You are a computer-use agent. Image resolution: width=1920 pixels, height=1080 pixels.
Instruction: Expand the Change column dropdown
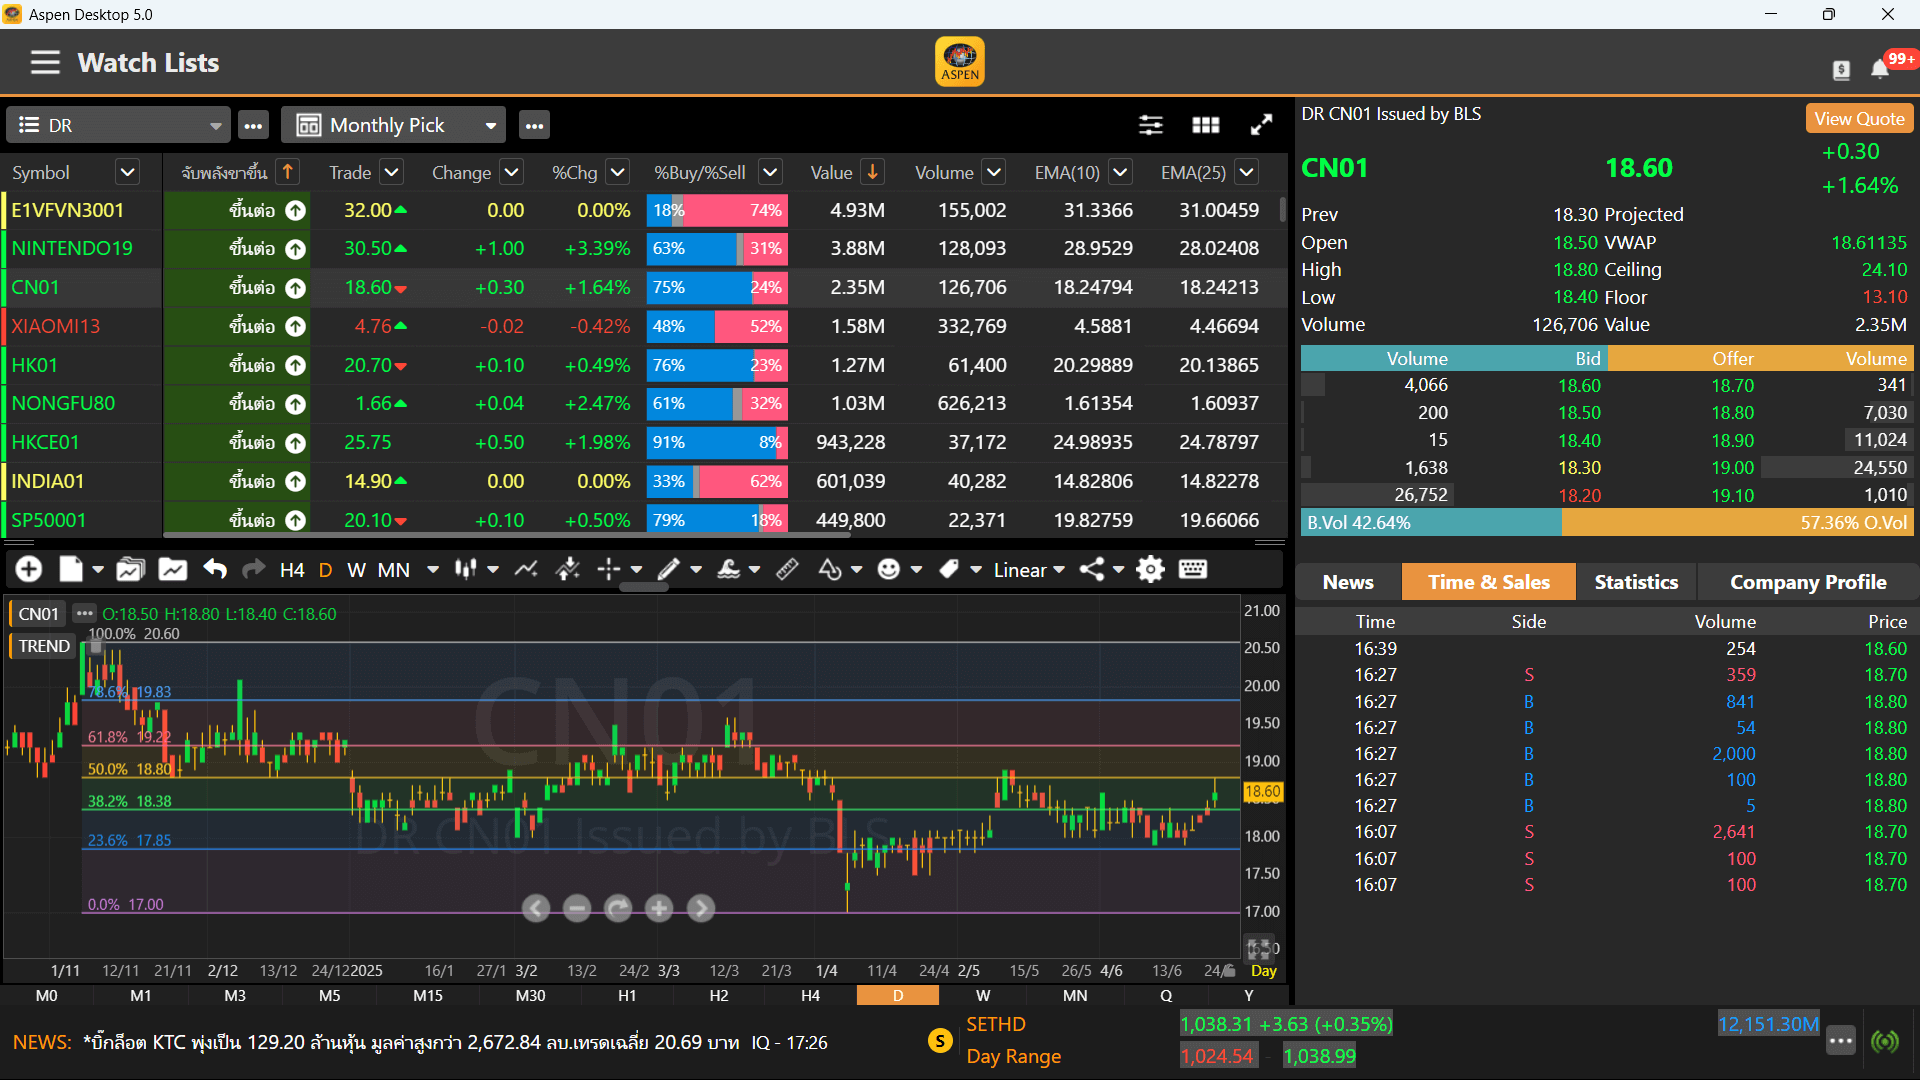[512, 172]
